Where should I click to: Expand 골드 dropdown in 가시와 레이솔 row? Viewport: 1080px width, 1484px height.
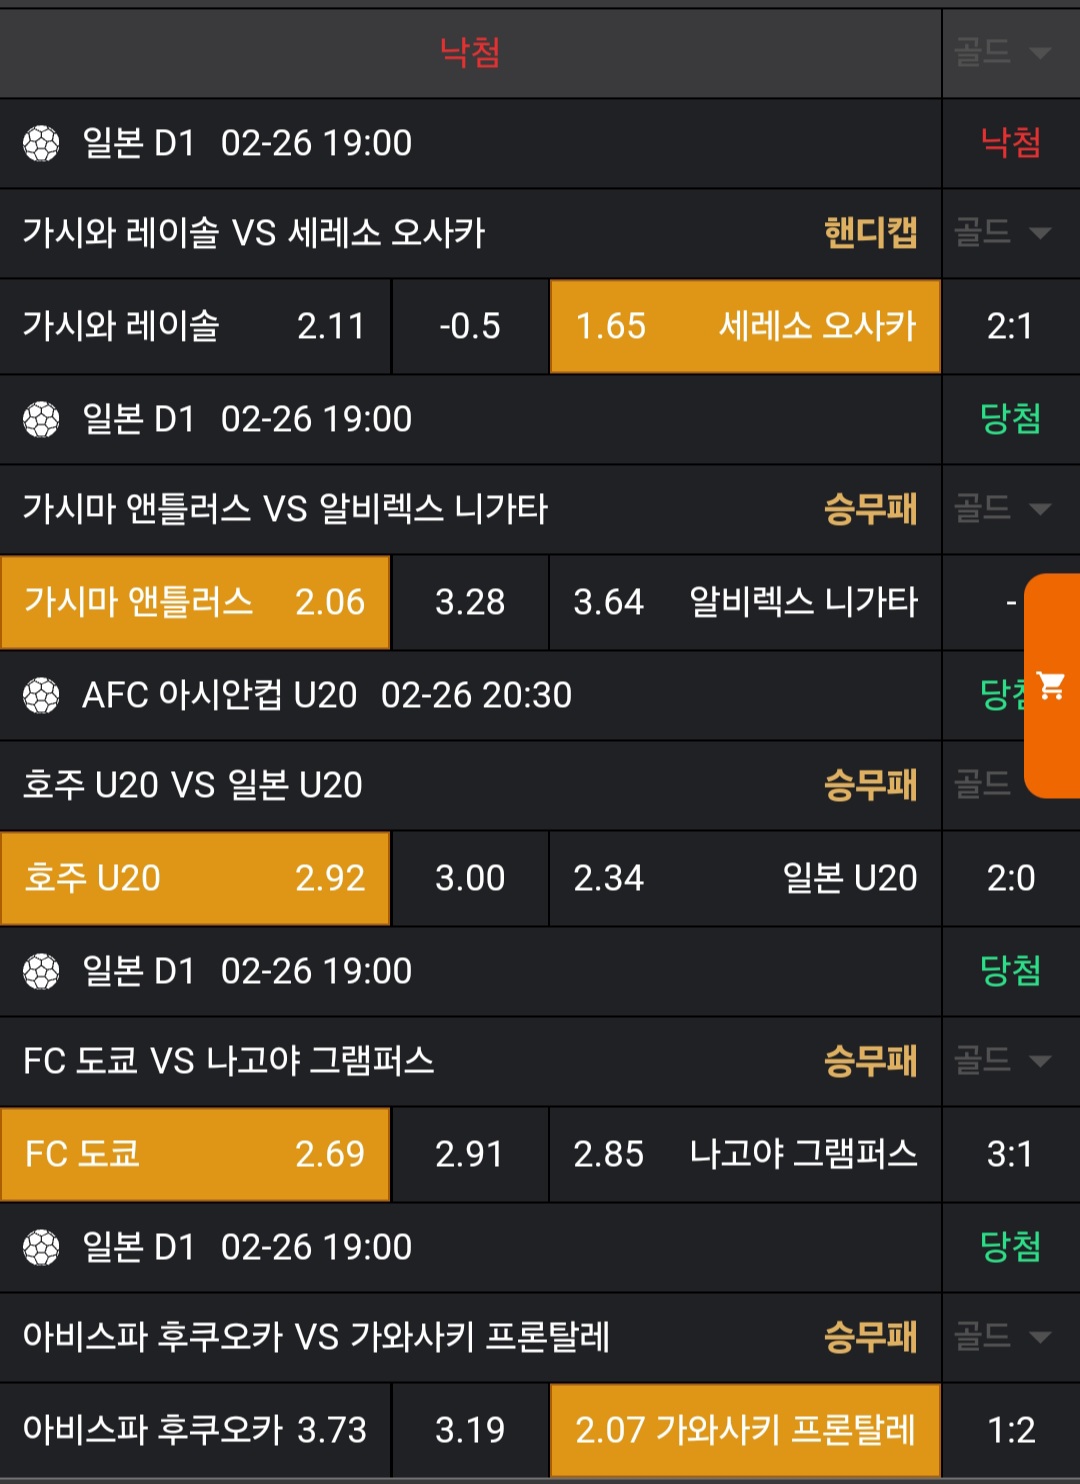pyautogui.click(x=1003, y=233)
